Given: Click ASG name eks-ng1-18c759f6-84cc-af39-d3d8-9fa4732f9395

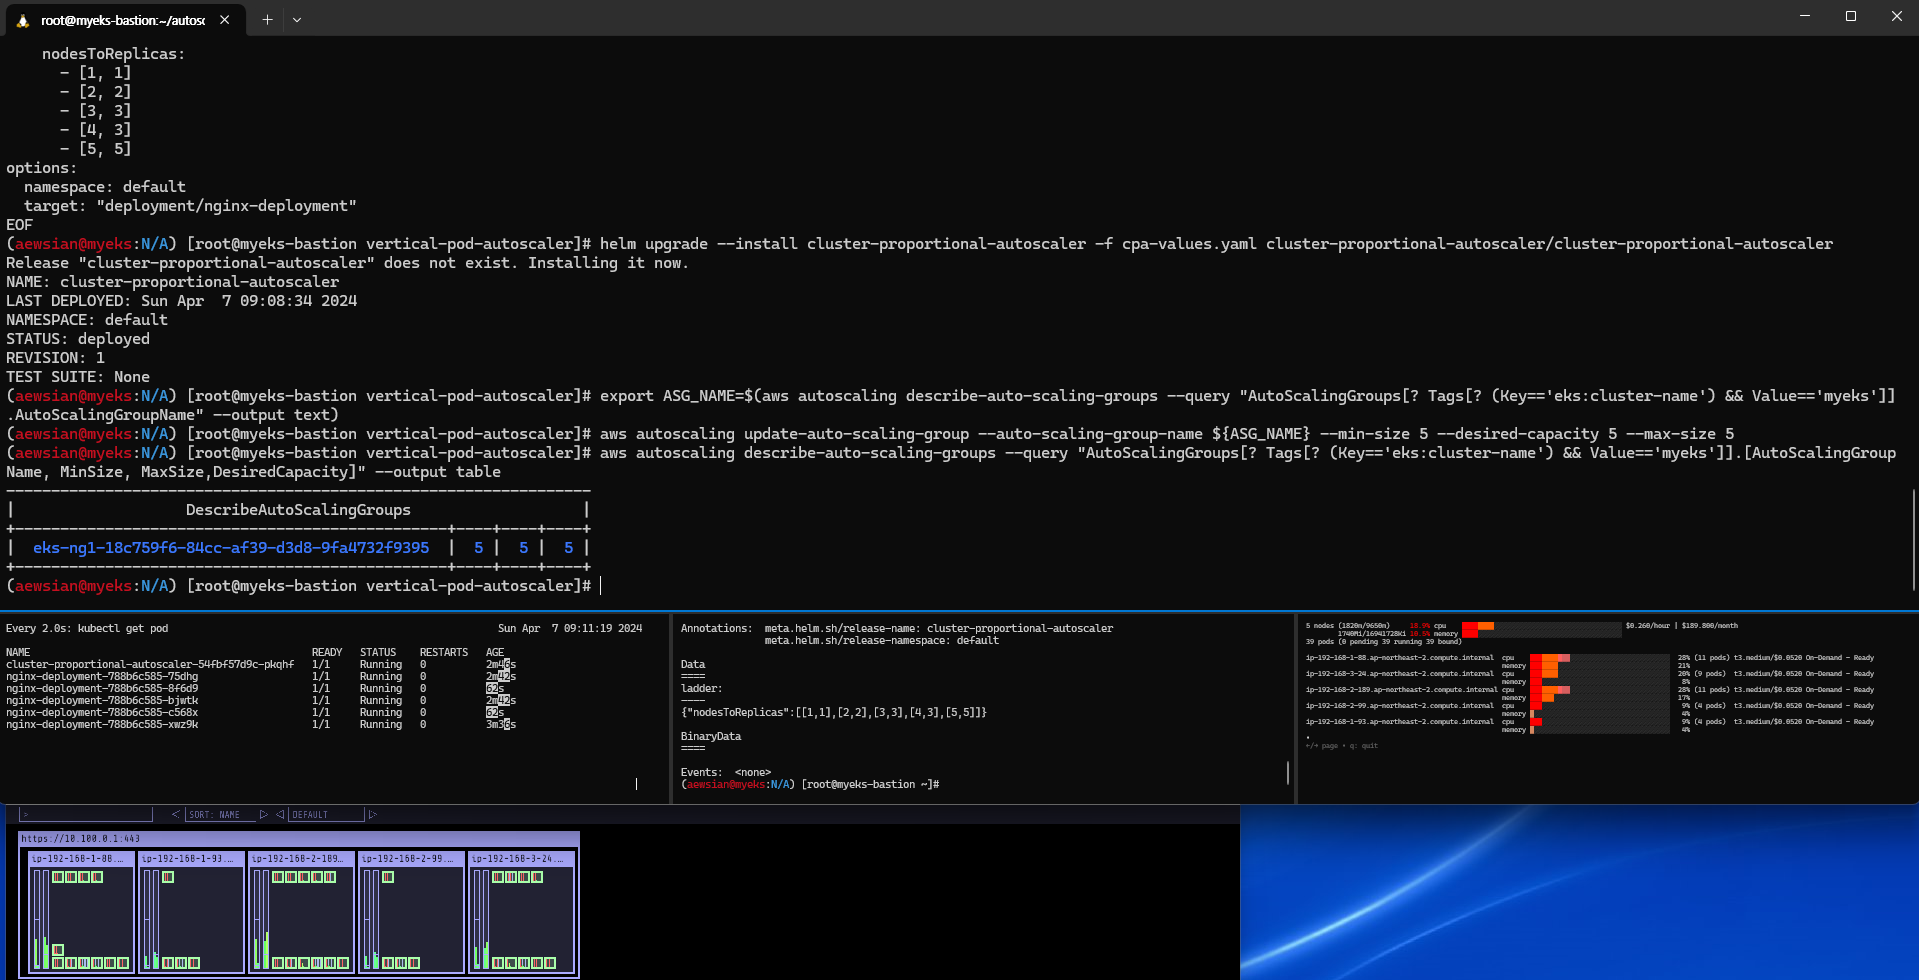Looking at the screenshot, I should 231,548.
